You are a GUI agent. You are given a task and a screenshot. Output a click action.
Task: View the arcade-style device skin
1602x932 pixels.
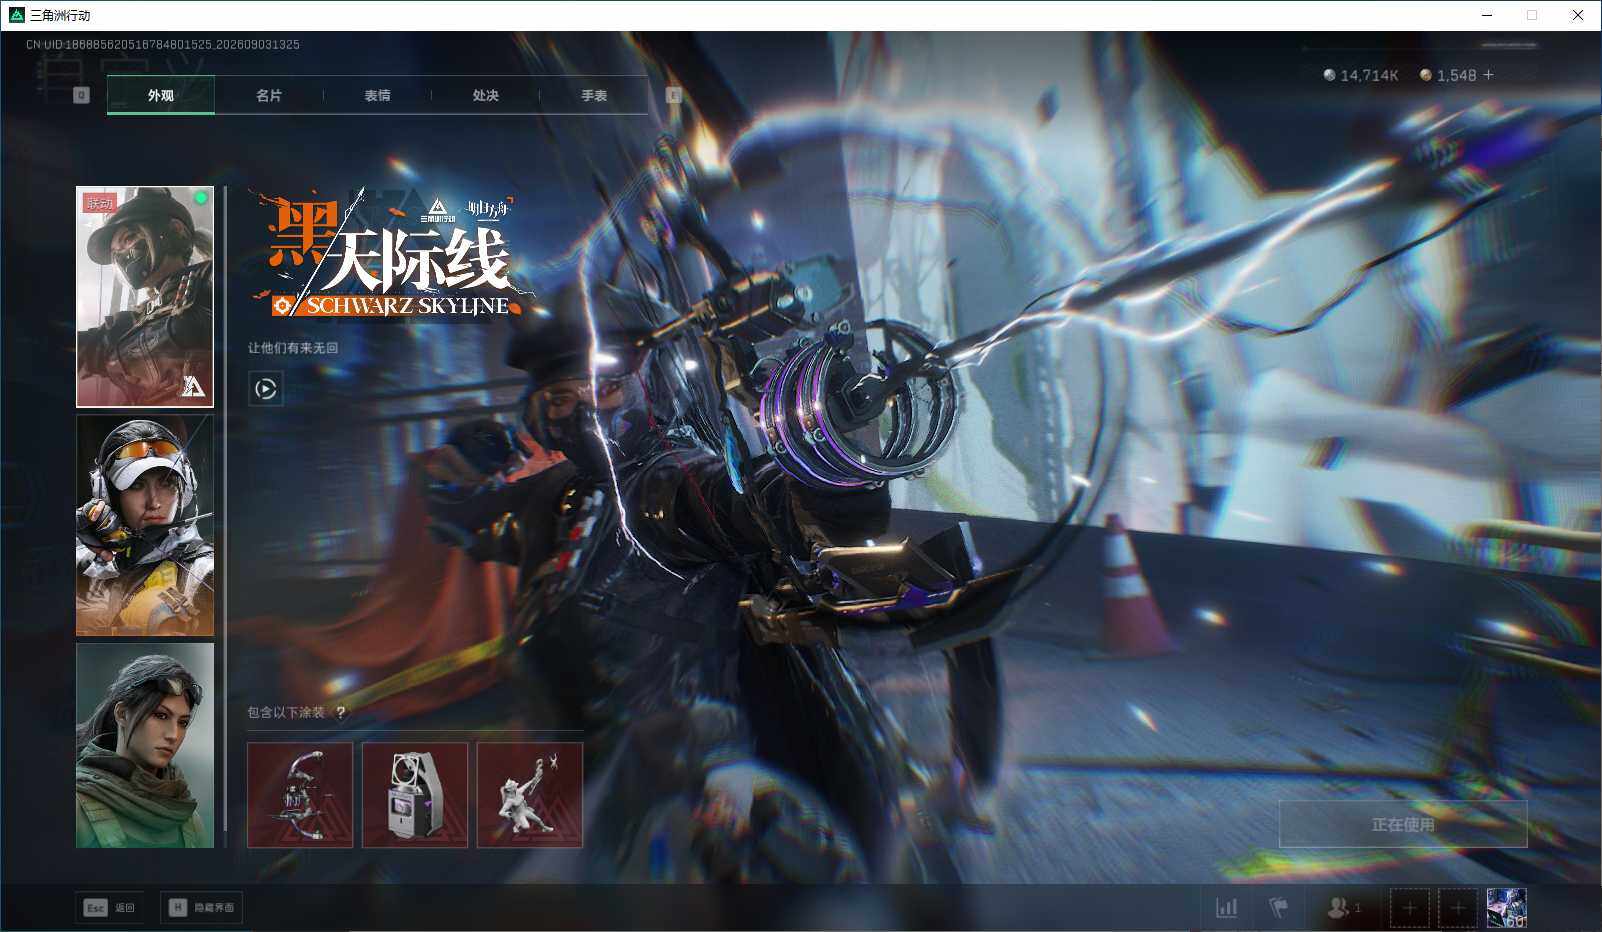(415, 795)
